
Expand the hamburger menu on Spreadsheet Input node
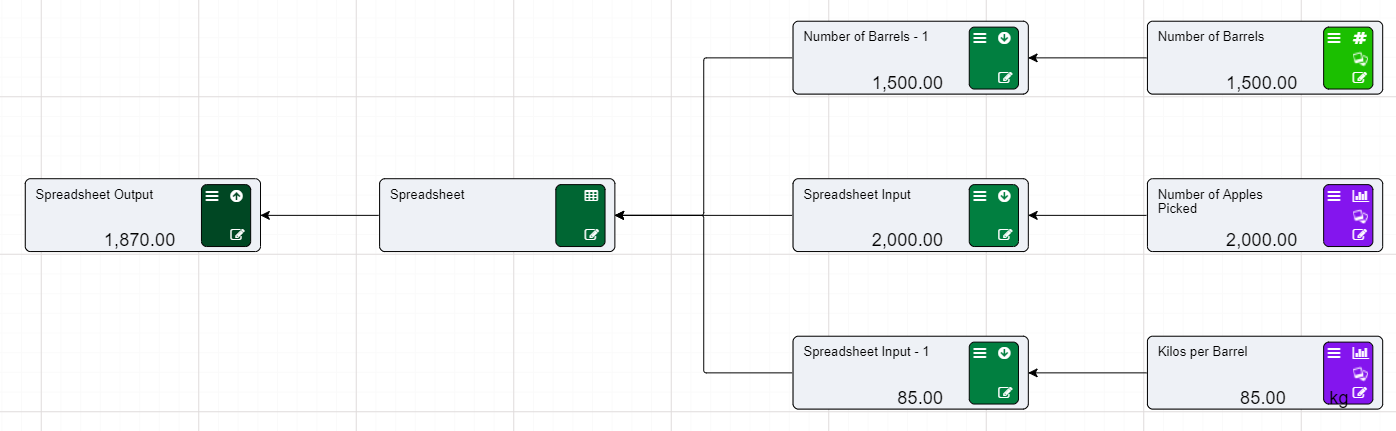(980, 196)
